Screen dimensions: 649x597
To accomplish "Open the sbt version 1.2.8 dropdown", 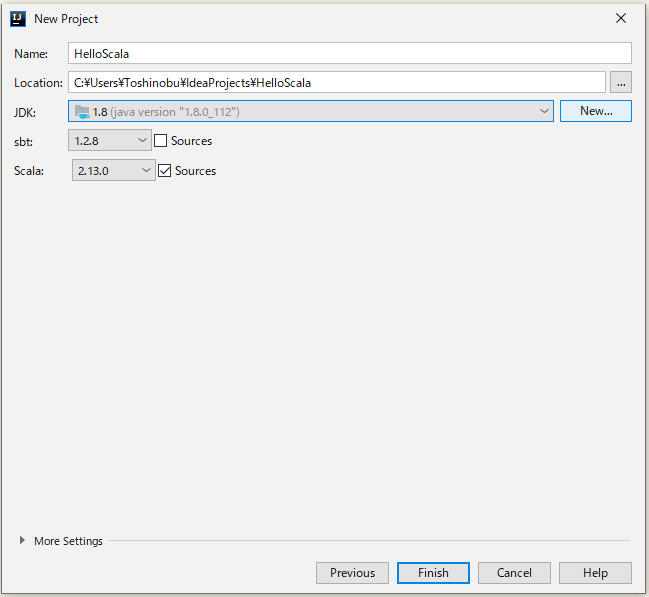I will click(x=110, y=140).
